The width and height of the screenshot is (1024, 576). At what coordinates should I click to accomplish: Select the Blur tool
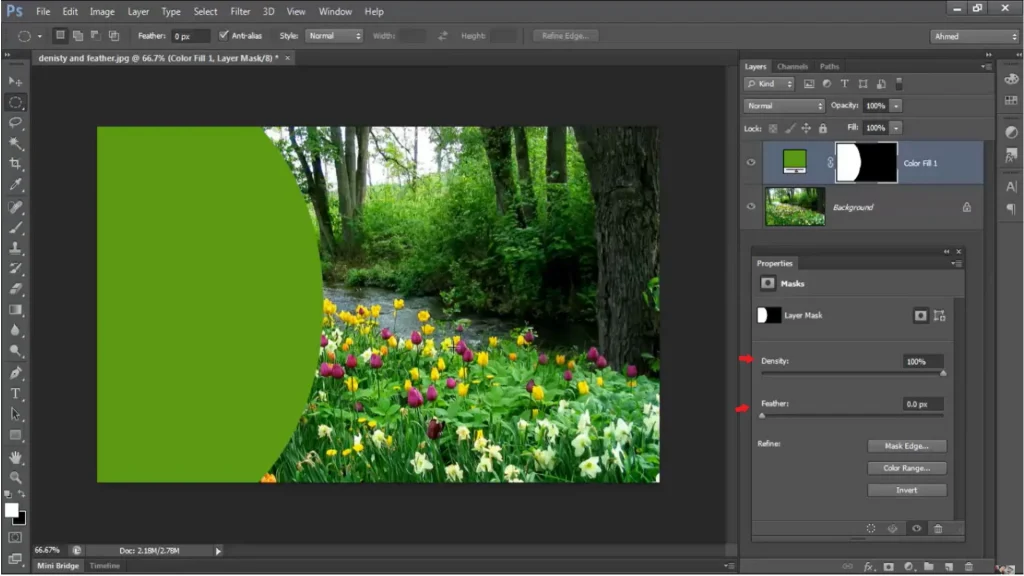point(16,330)
